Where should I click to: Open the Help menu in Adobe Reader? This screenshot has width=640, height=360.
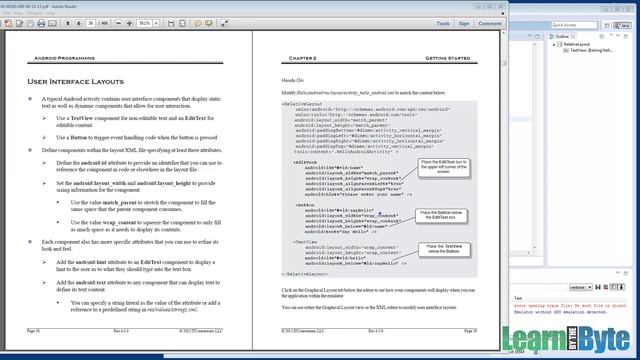click(50, 13)
